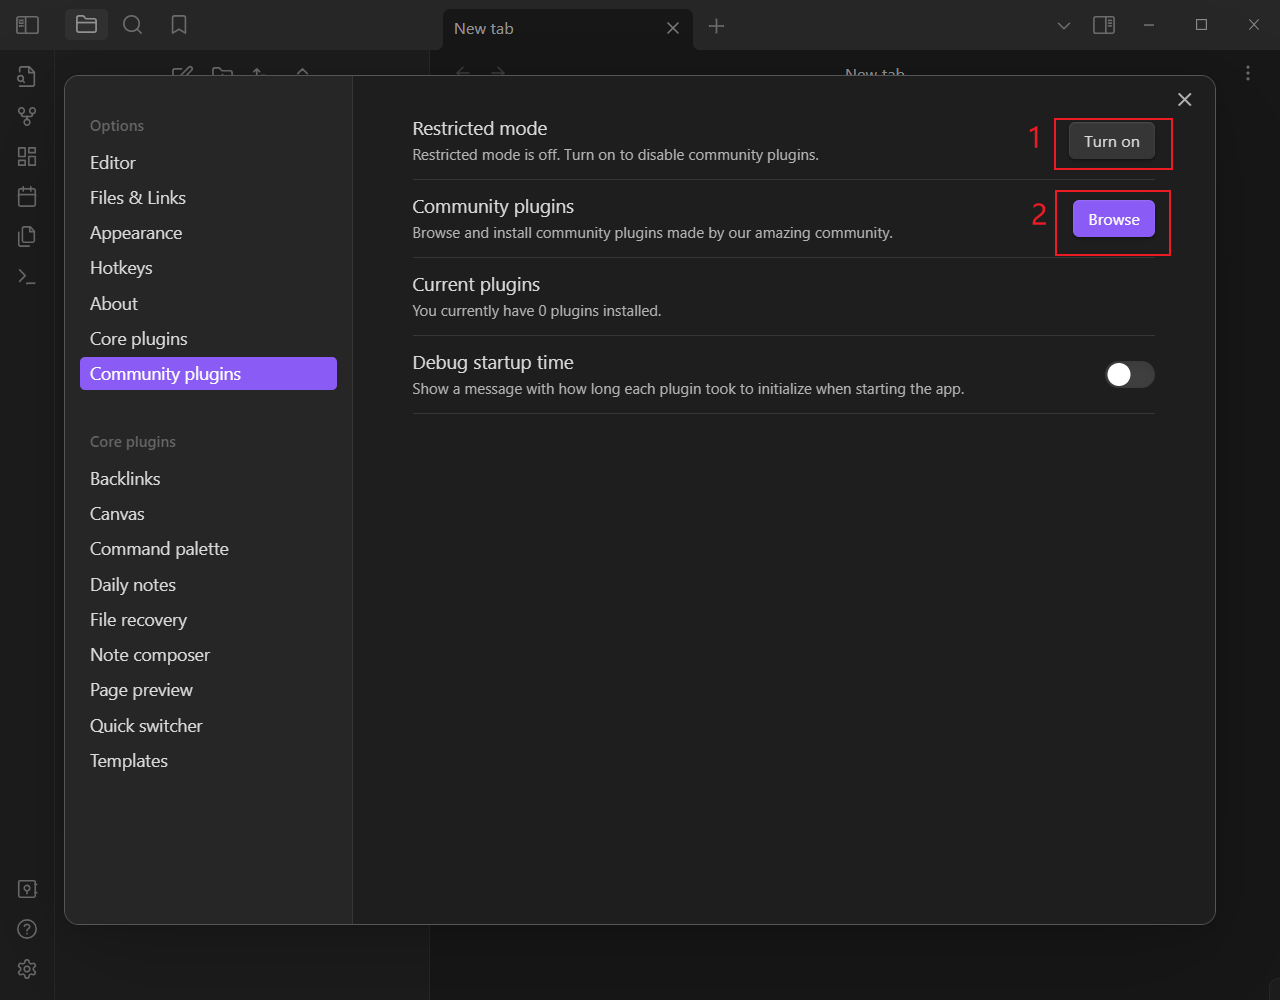
Task: Open the Quick switcher ribbon icon
Action: pos(27,77)
